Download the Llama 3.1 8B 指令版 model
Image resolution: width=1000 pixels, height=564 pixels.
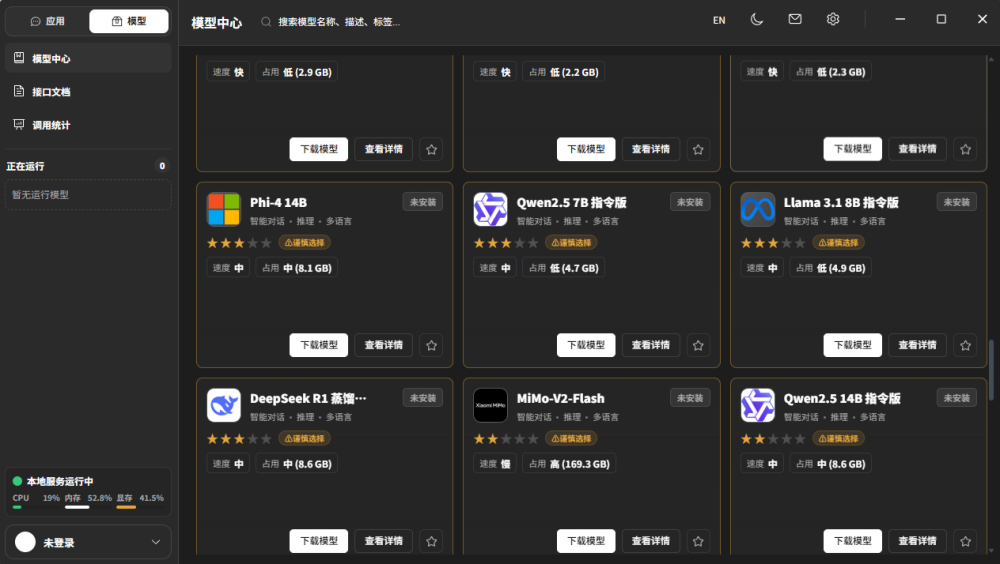(853, 345)
